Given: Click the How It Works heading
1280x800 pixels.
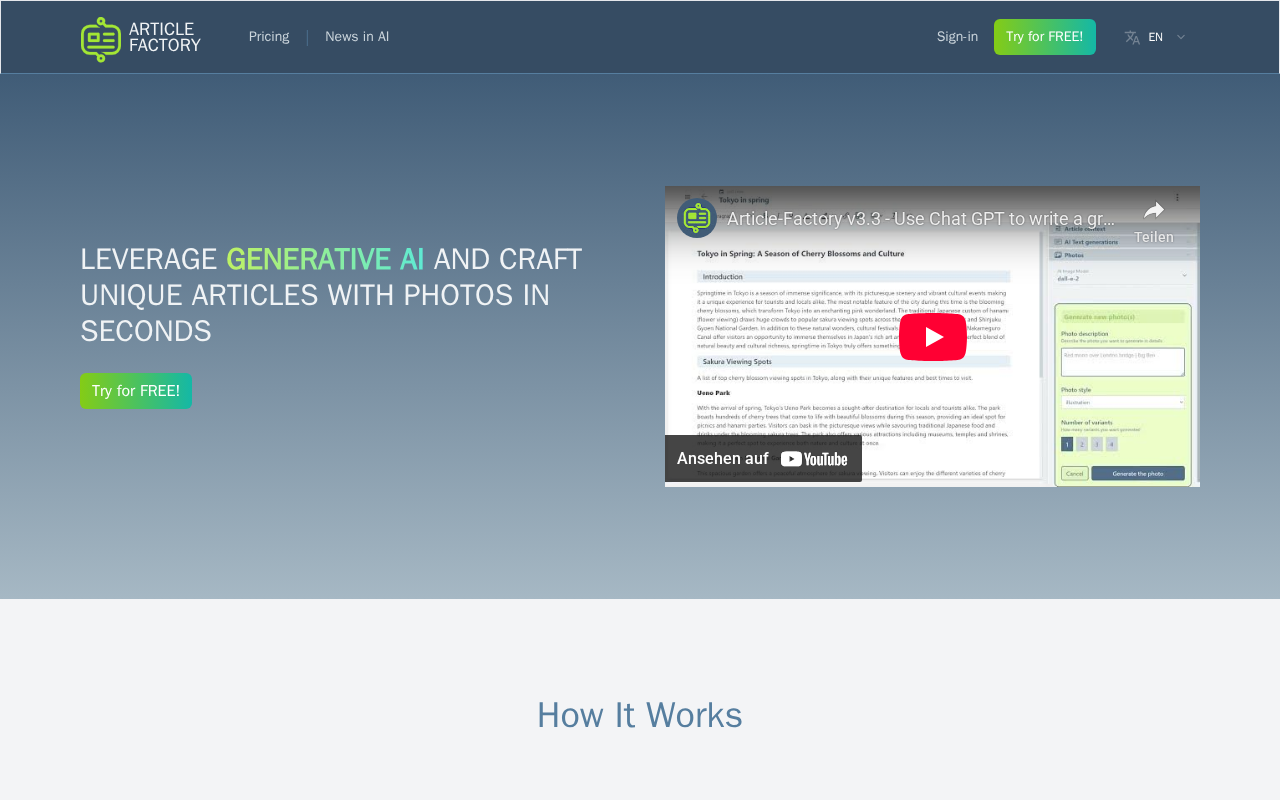Looking at the screenshot, I should click(x=640, y=715).
